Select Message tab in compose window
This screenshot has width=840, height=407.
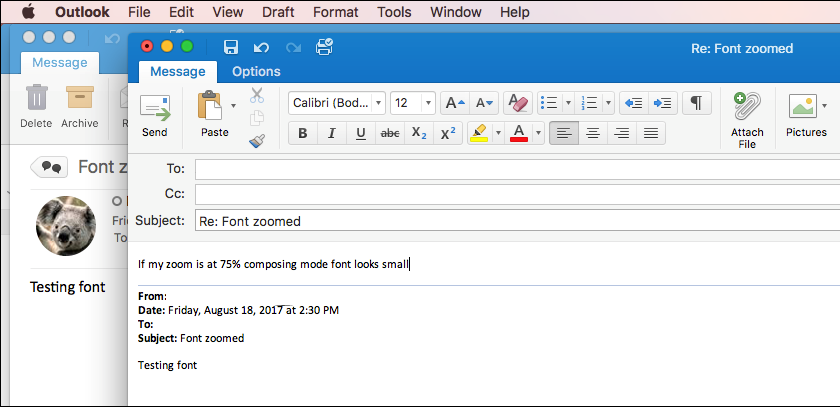click(x=178, y=71)
